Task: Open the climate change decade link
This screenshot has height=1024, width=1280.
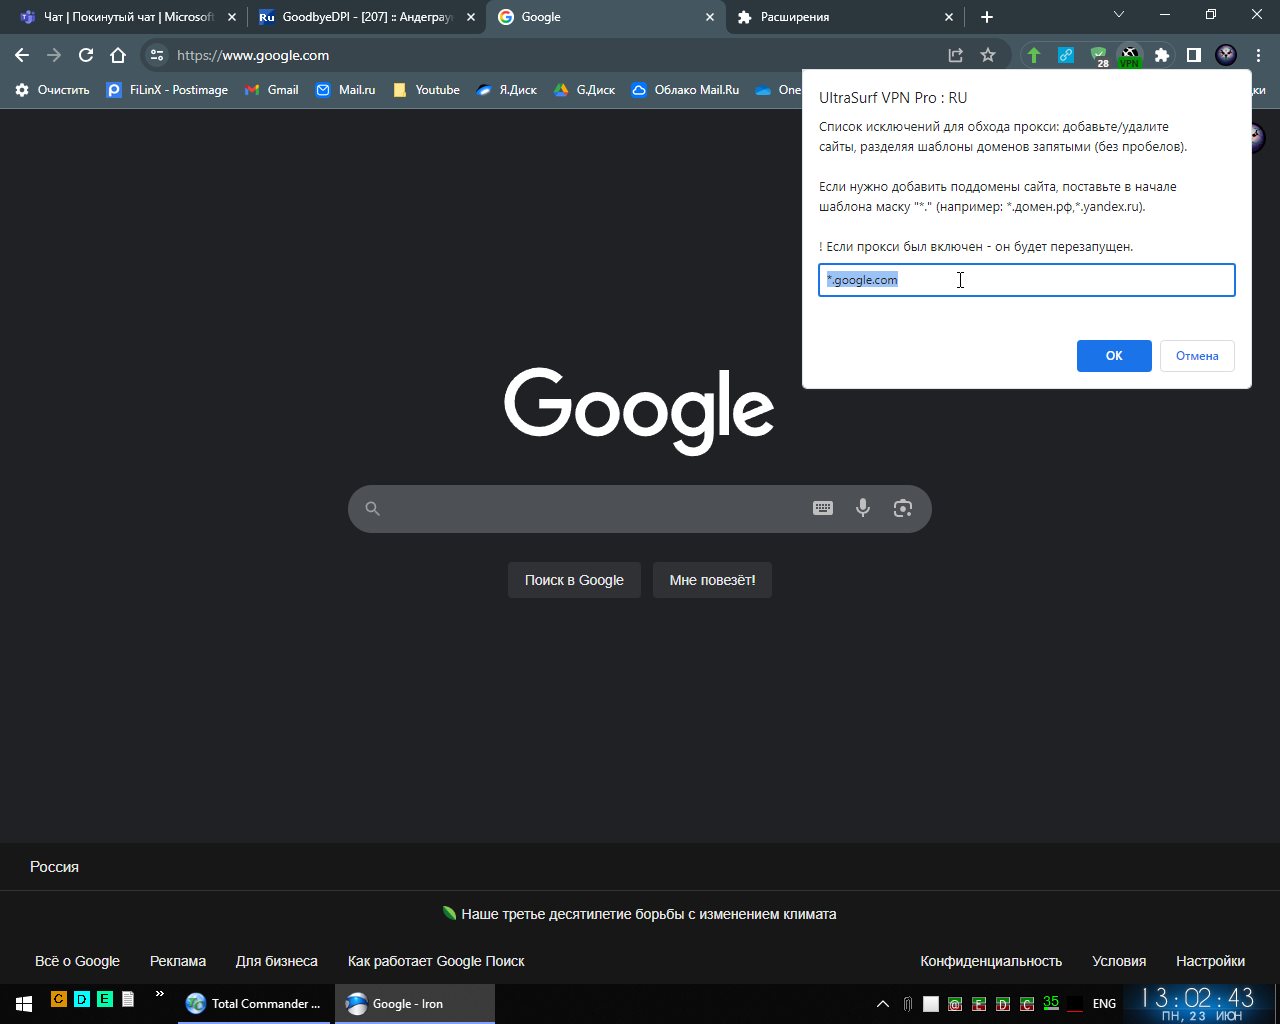Action: click(648, 914)
